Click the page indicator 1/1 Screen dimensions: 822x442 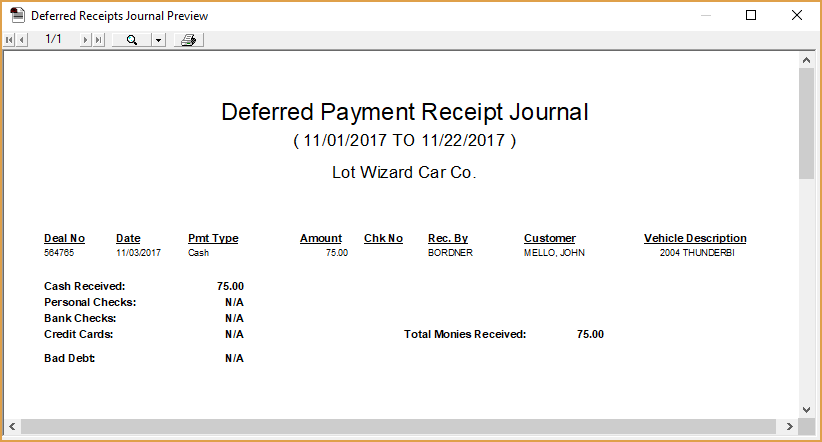point(53,39)
